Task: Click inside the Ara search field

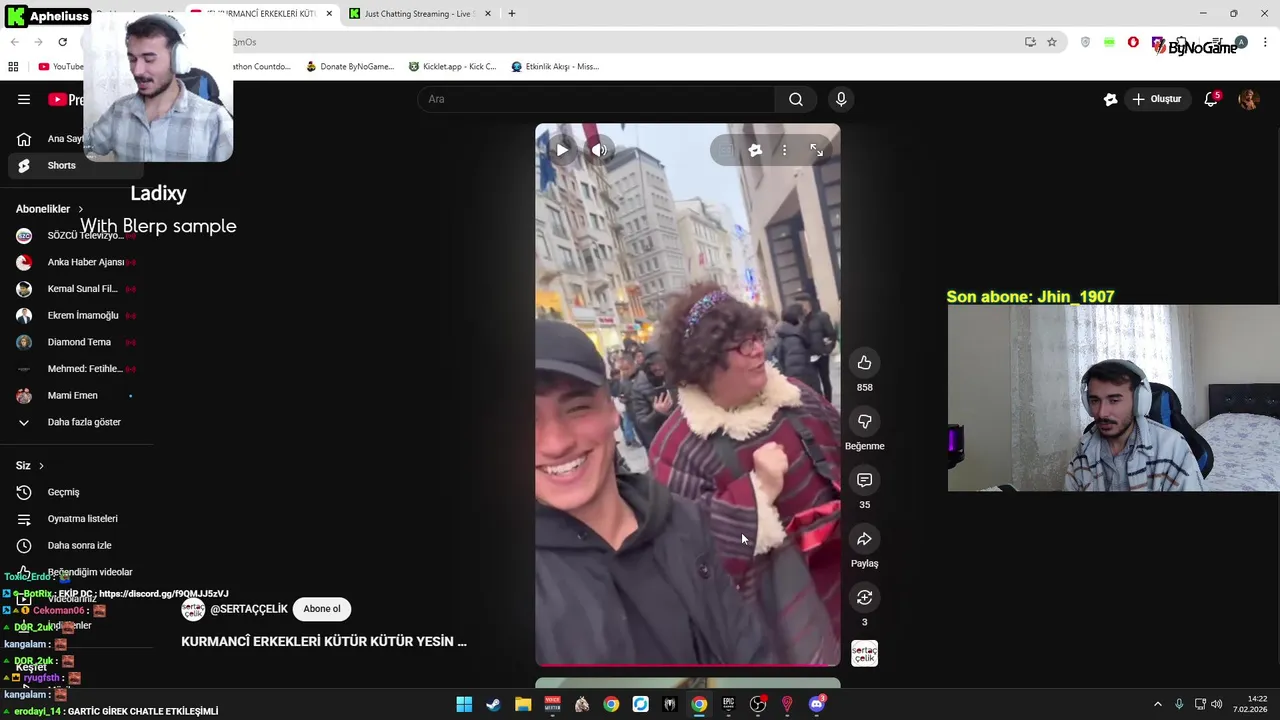Action: 596,99
